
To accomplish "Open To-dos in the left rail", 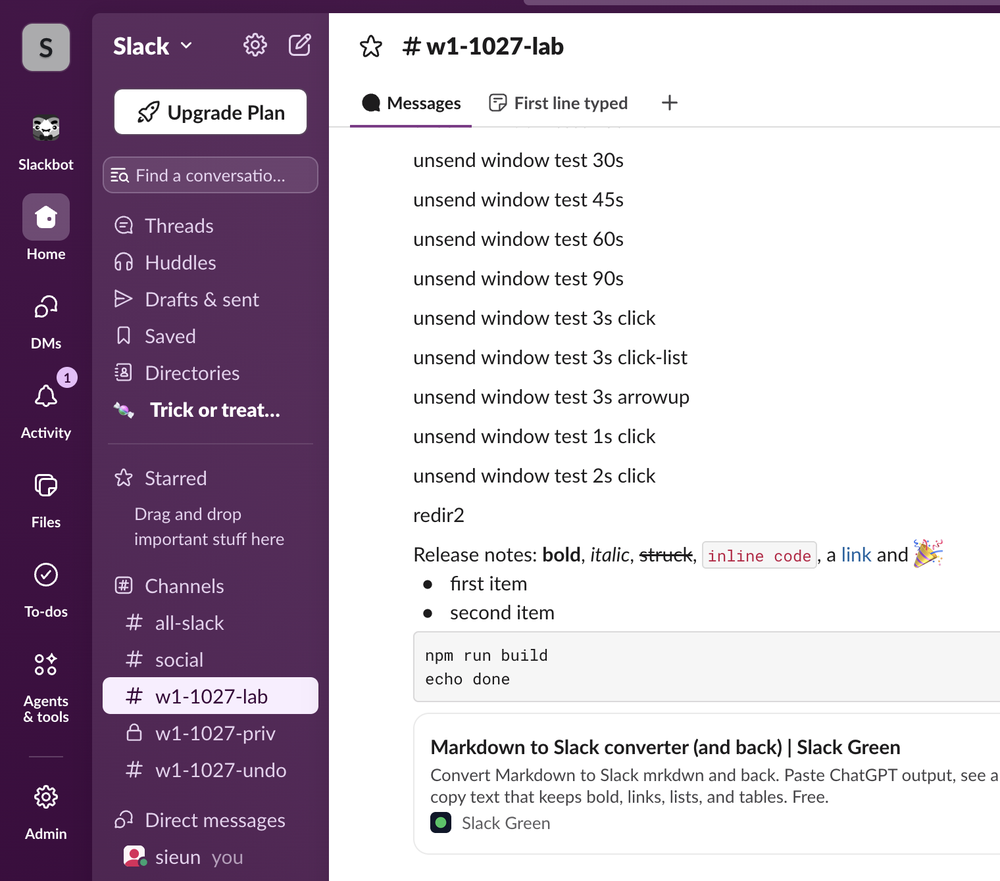I will (46, 590).
